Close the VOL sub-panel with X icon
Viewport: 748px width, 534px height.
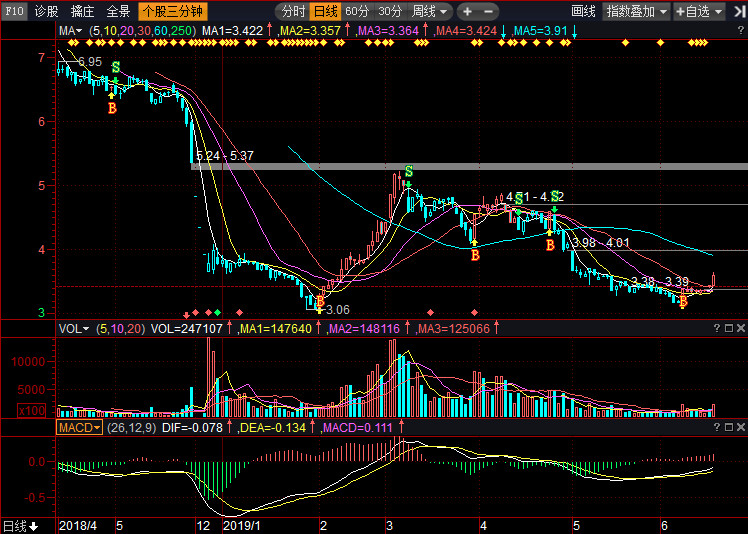pos(740,328)
